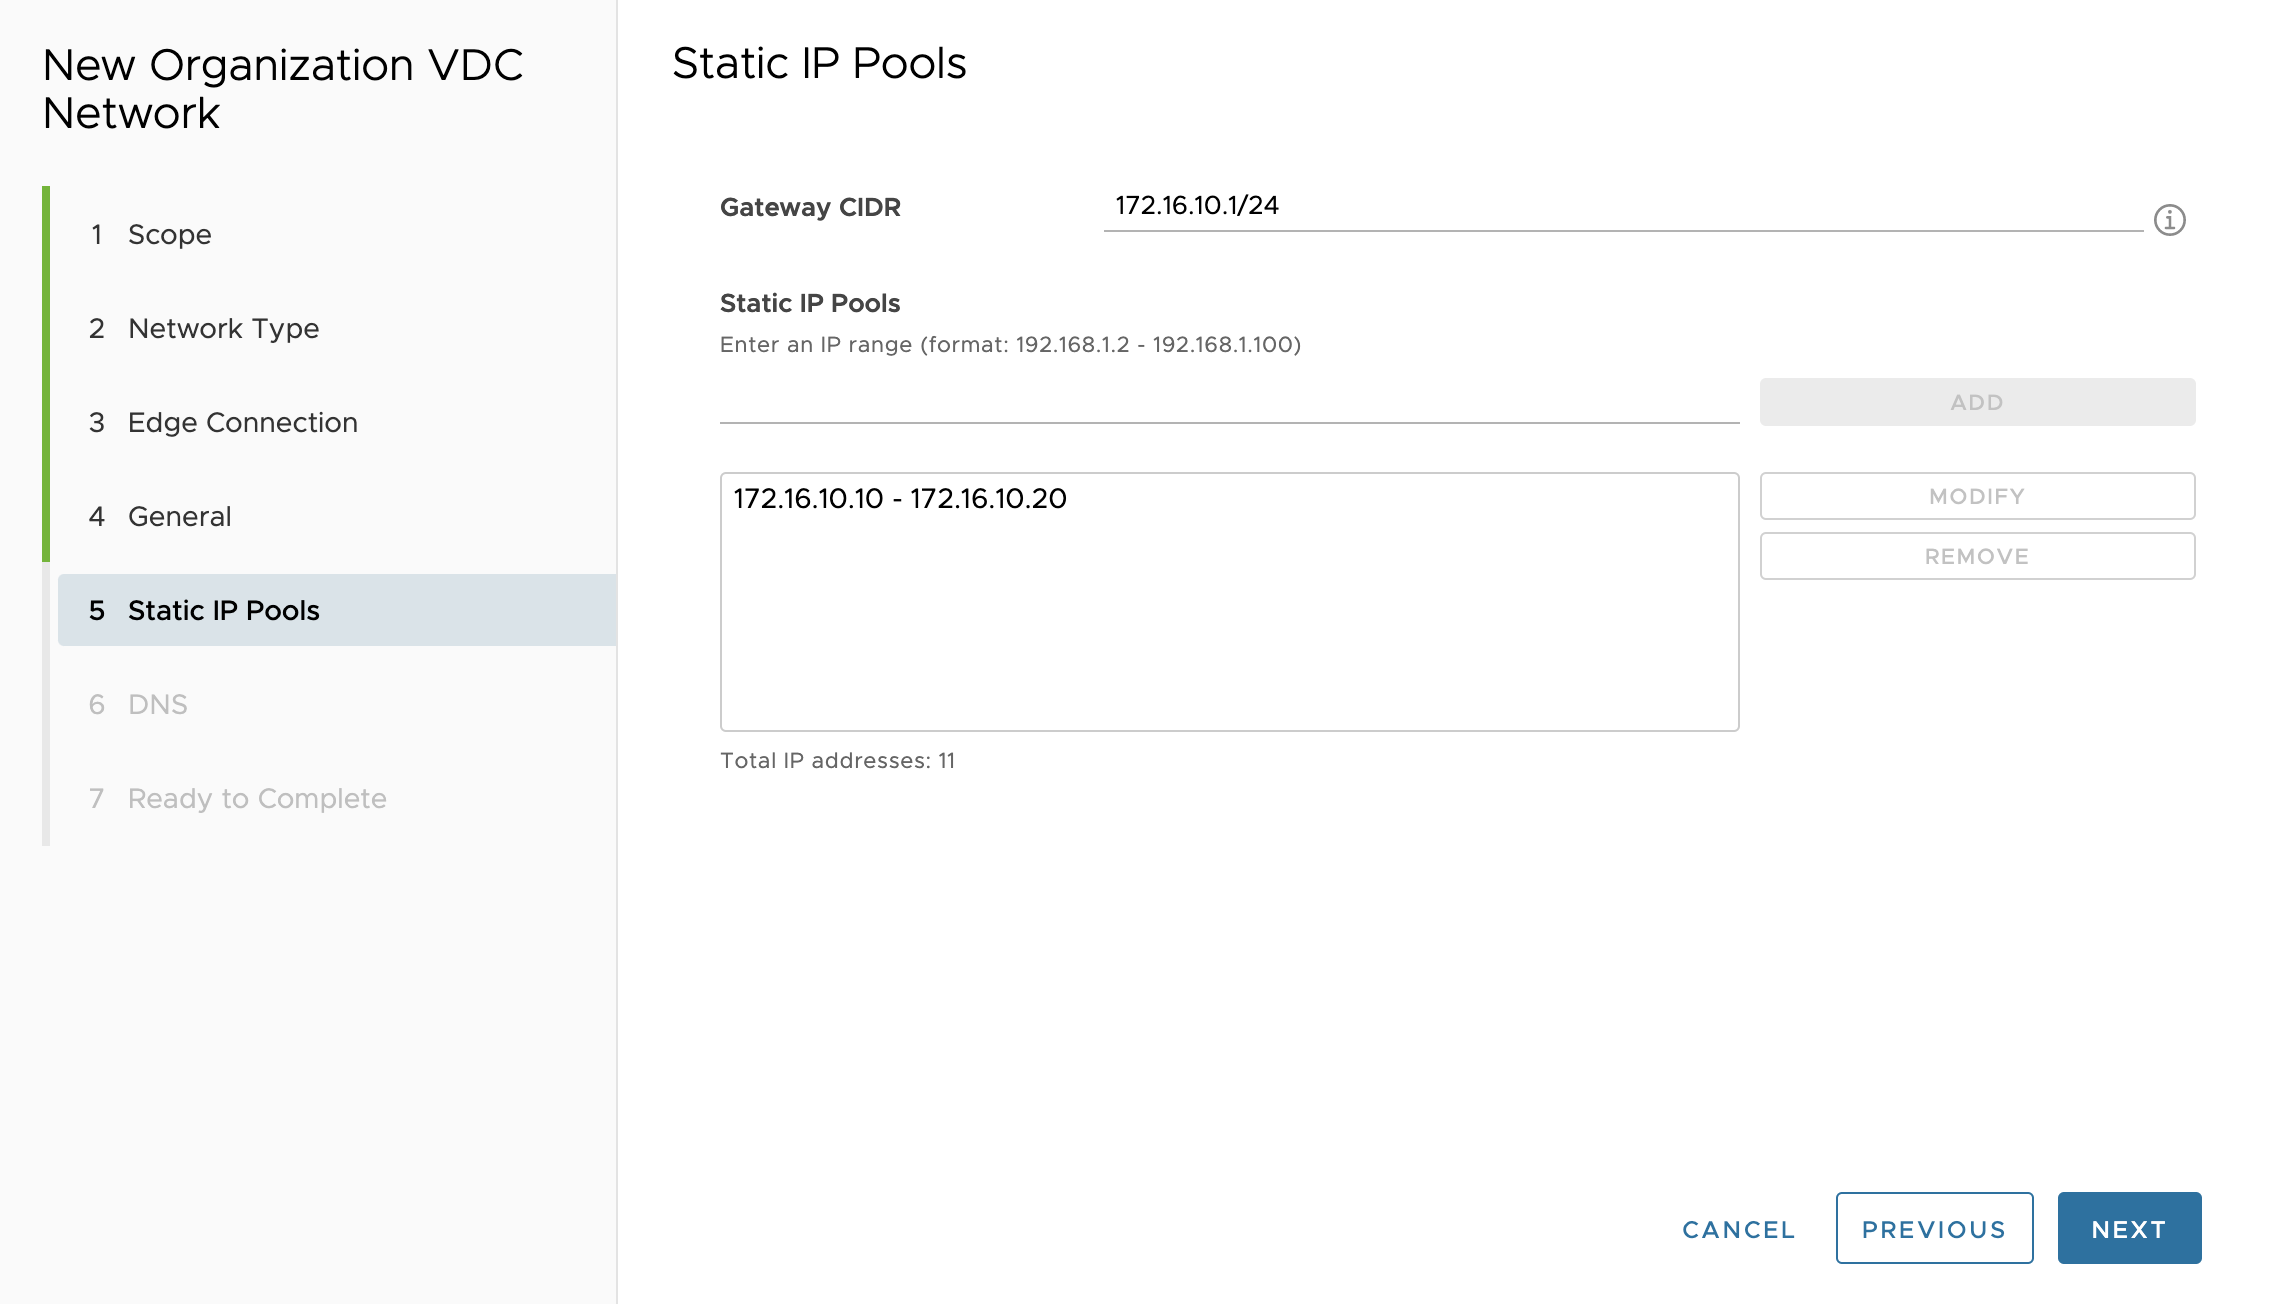This screenshot has height=1304, width=2290.
Task: Select the 172.16.10.10 - 172.16.10.20 pool entry
Action: pos(900,498)
